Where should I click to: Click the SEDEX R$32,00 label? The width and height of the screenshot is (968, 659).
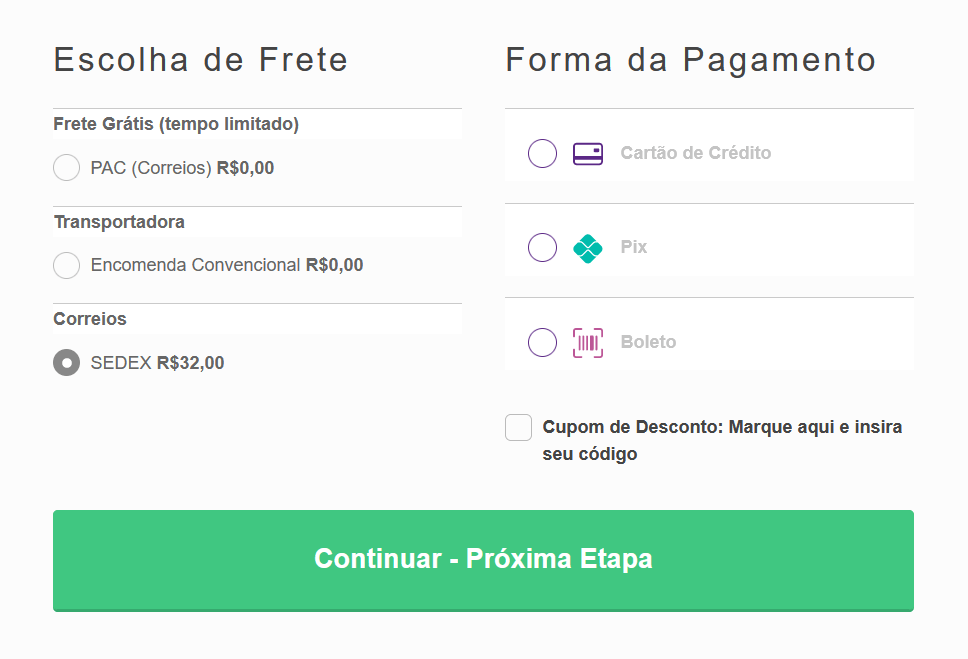[157, 363]
